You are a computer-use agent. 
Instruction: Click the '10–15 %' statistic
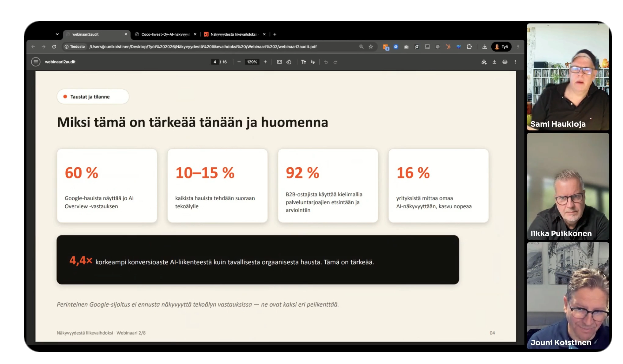click(205, 173)
